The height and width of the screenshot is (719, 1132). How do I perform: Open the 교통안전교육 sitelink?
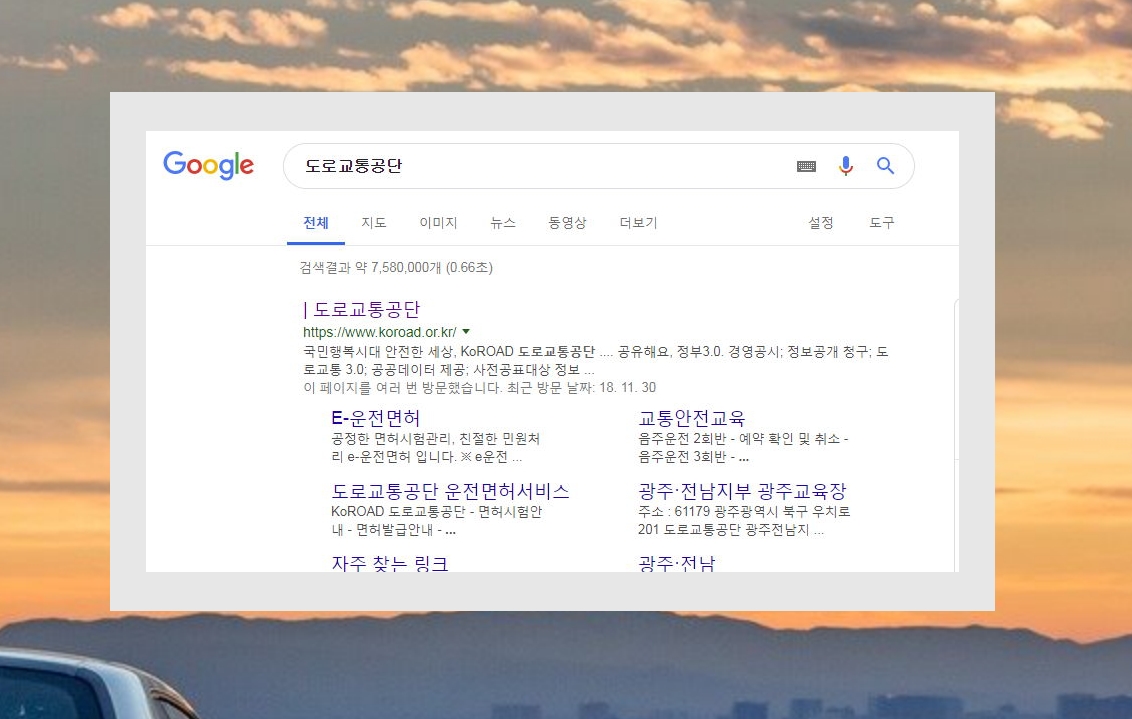[x=692, y=418]
